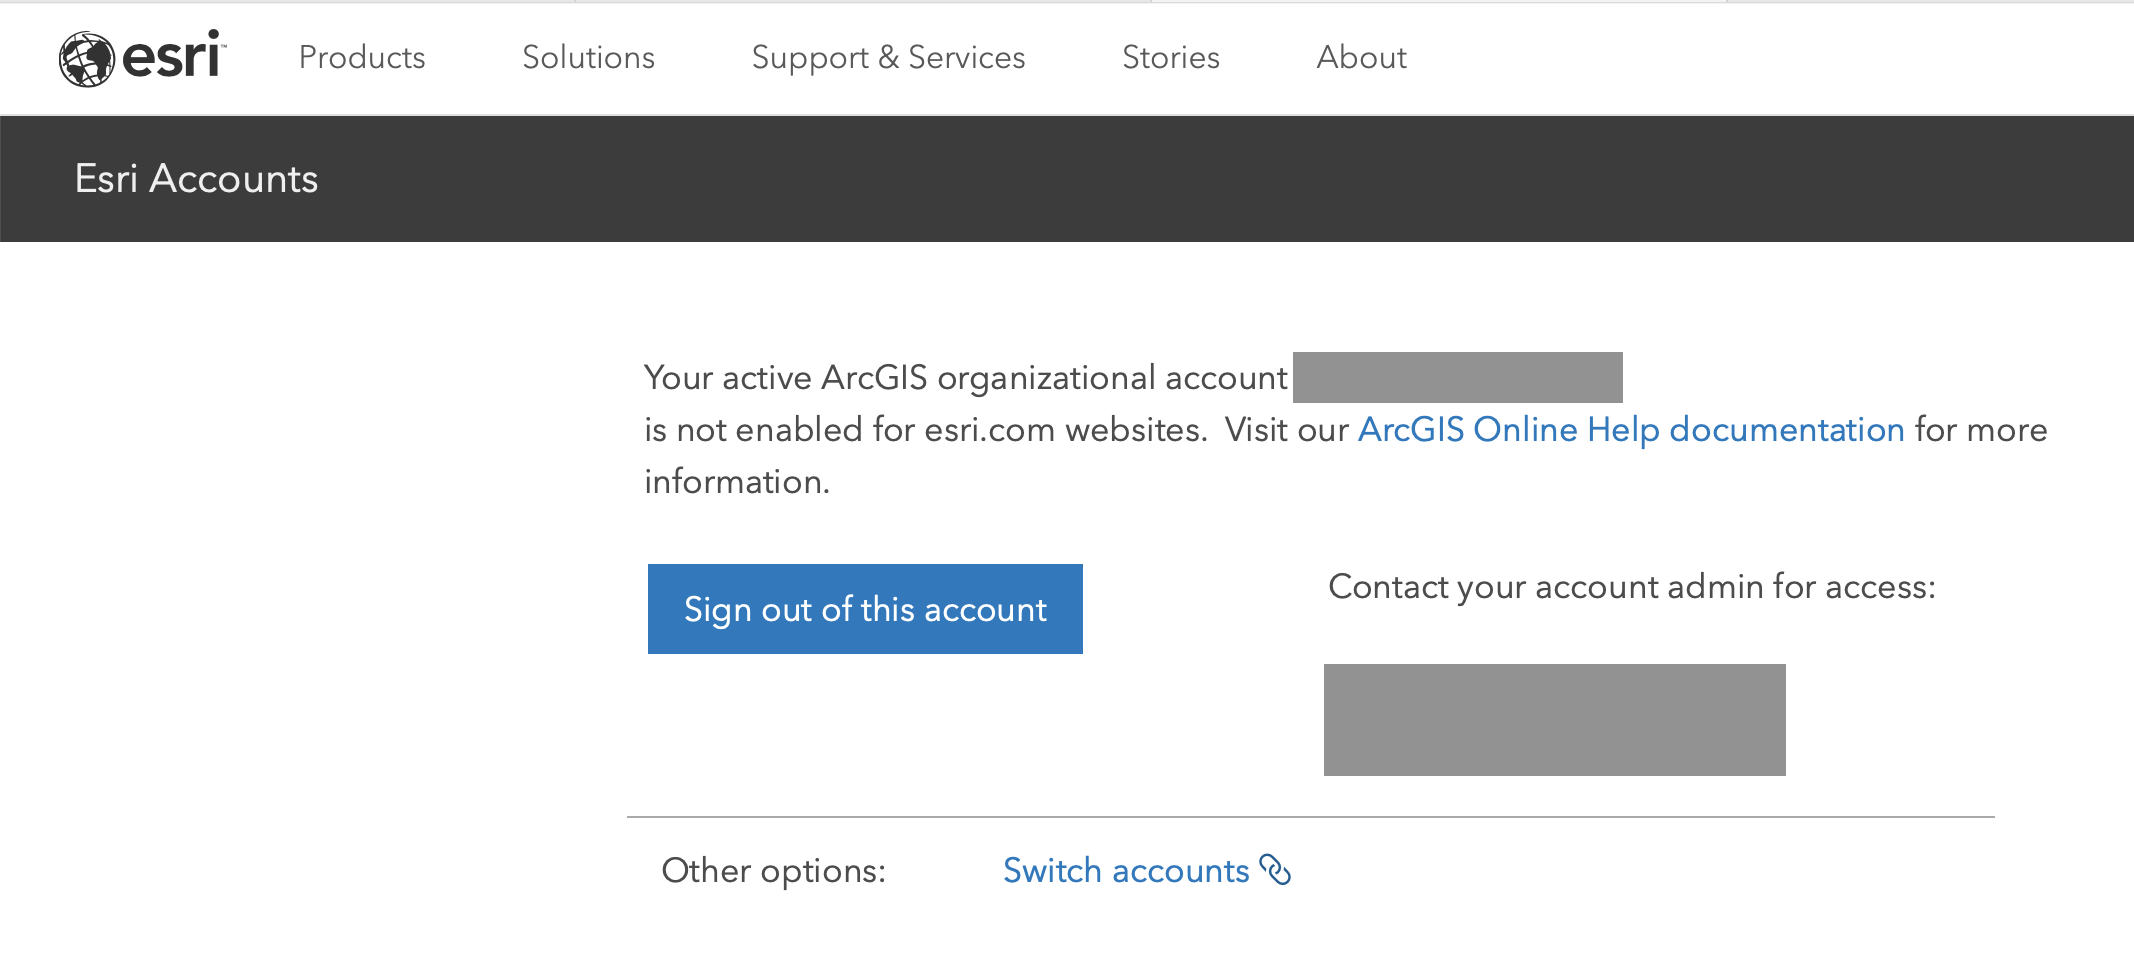The image size is (2134, 976).
Task: Click the word "information." in the message
Action: [x=737, y=482]
